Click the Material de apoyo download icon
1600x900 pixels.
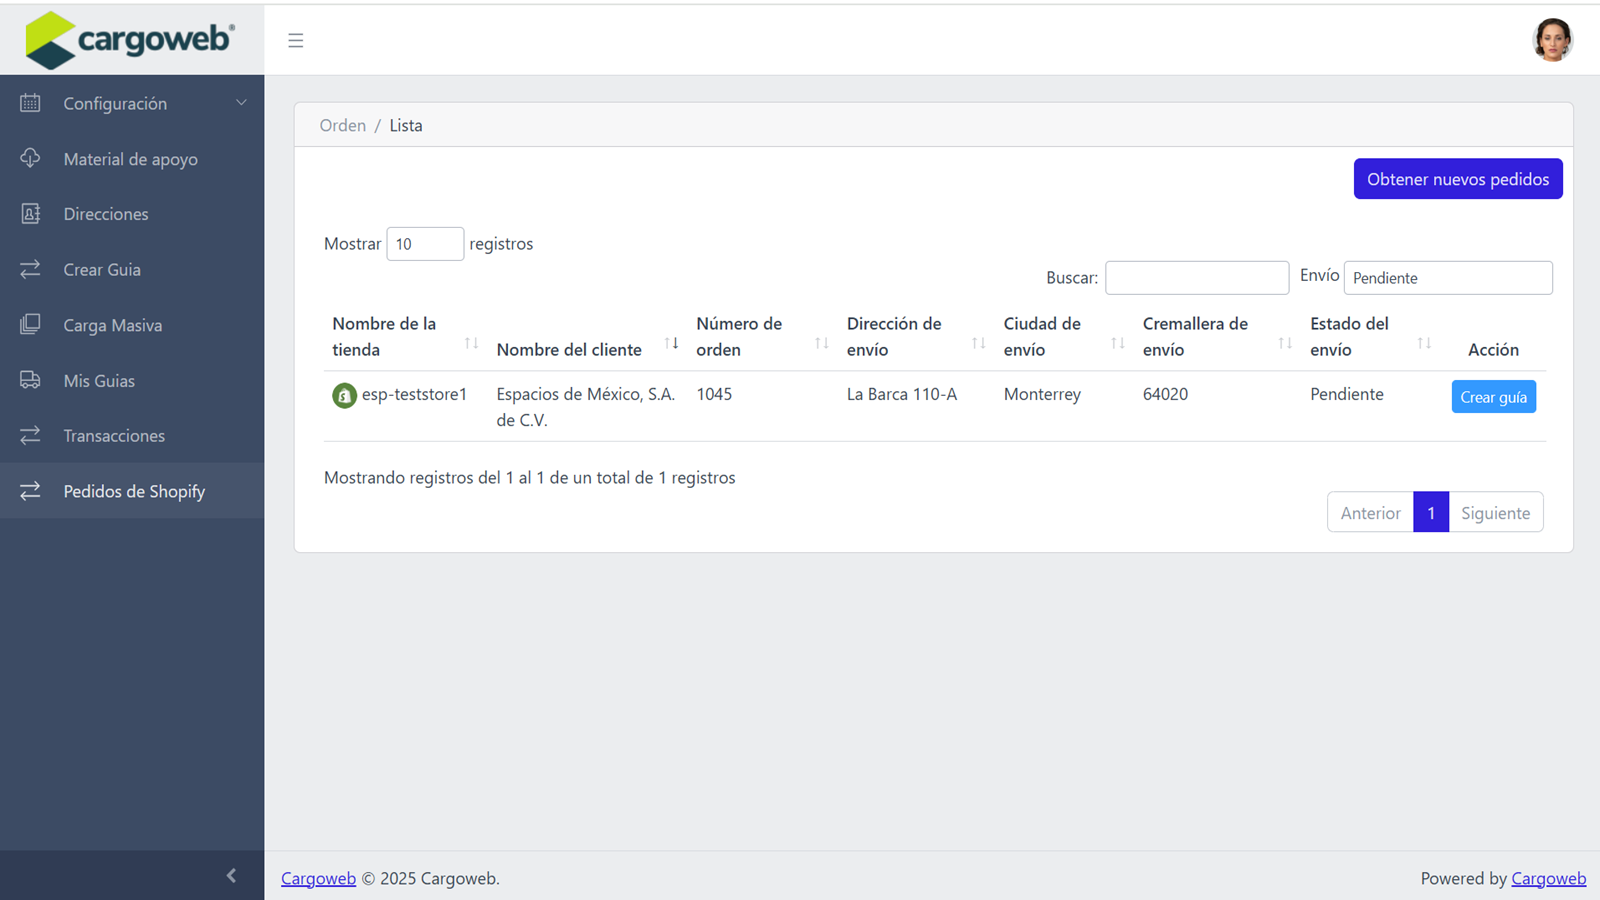(x=30, y=158)
